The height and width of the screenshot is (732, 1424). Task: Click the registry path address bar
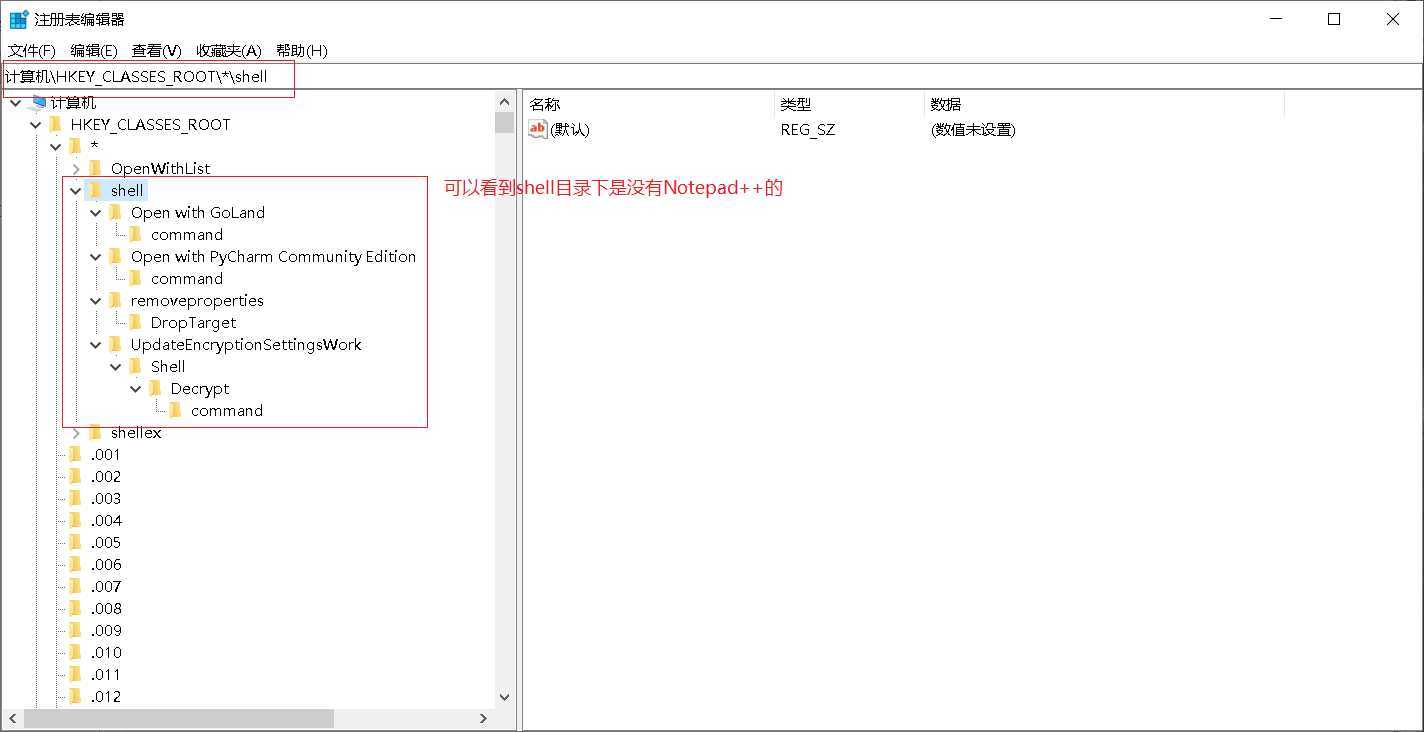pos(712,76)
